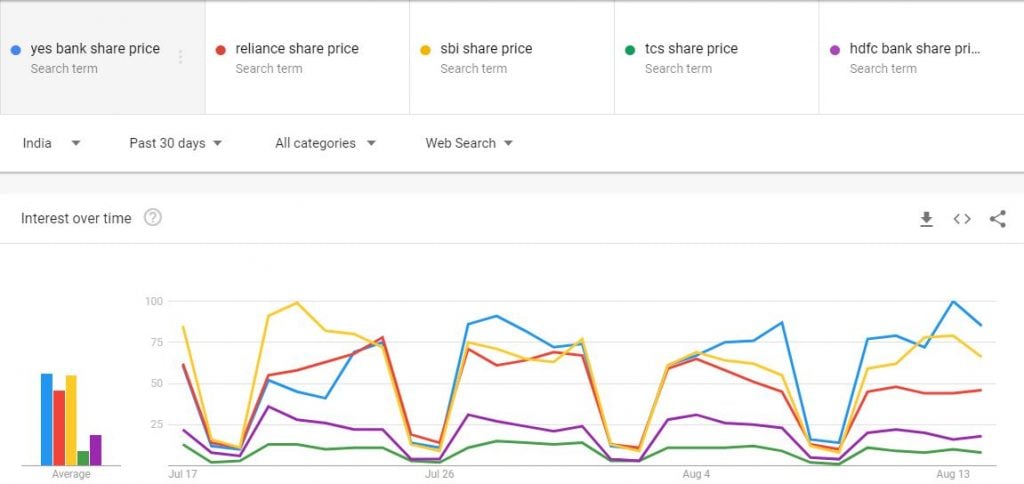This screenshot has height=484, width=1024.
Task: Edit the sbi share price term
Action: [x=486, y=49]
